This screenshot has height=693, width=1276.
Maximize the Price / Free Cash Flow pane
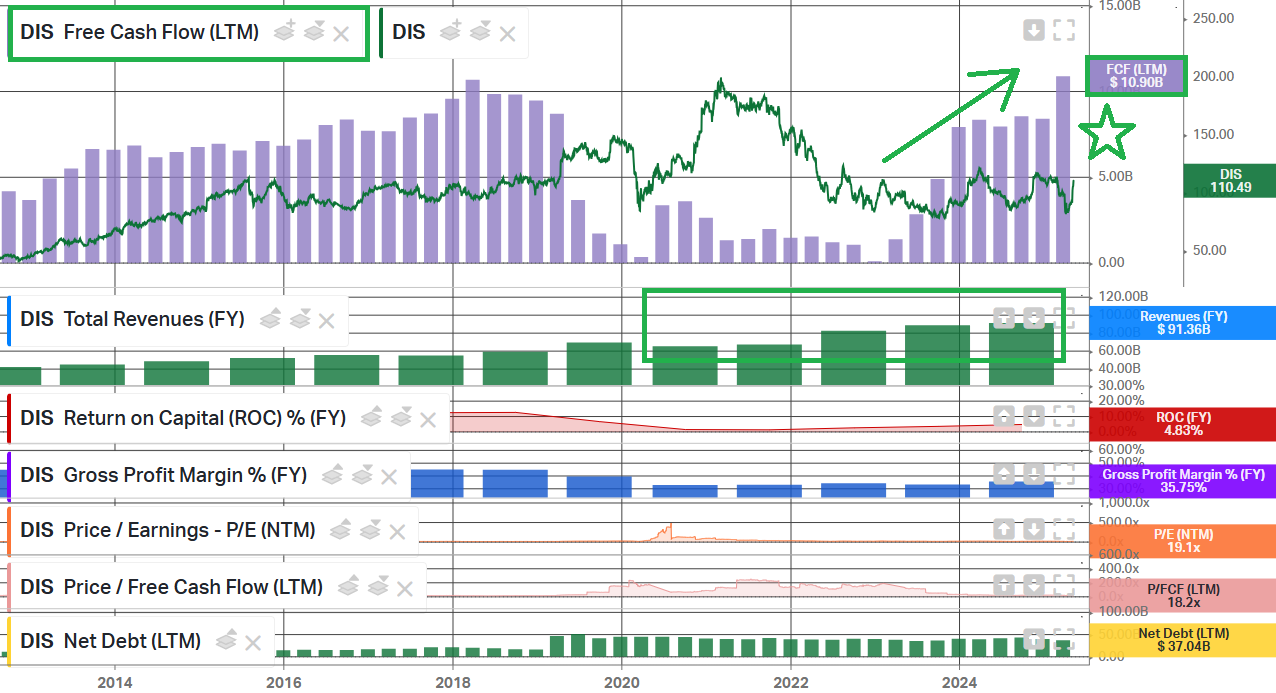point(1064,585)
